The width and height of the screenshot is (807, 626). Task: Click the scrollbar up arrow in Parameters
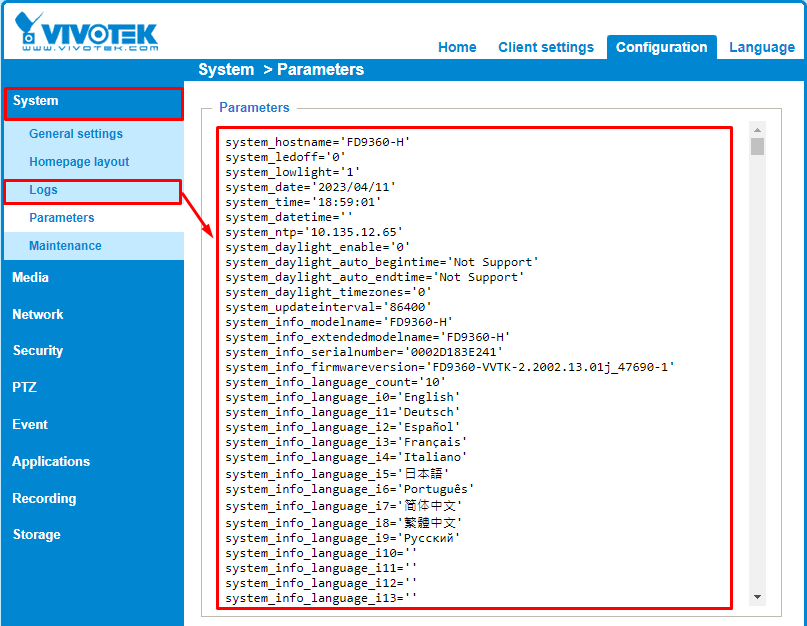pos(757,130)
